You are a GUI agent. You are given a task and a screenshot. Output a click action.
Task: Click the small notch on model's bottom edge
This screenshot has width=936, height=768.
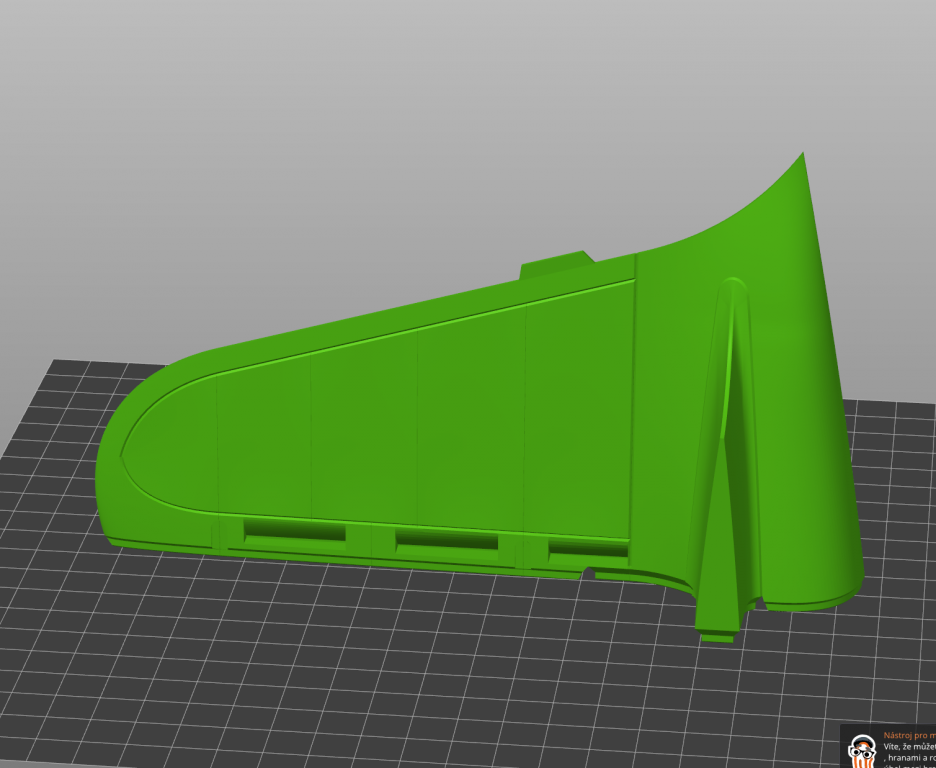[x=590, y=574]
